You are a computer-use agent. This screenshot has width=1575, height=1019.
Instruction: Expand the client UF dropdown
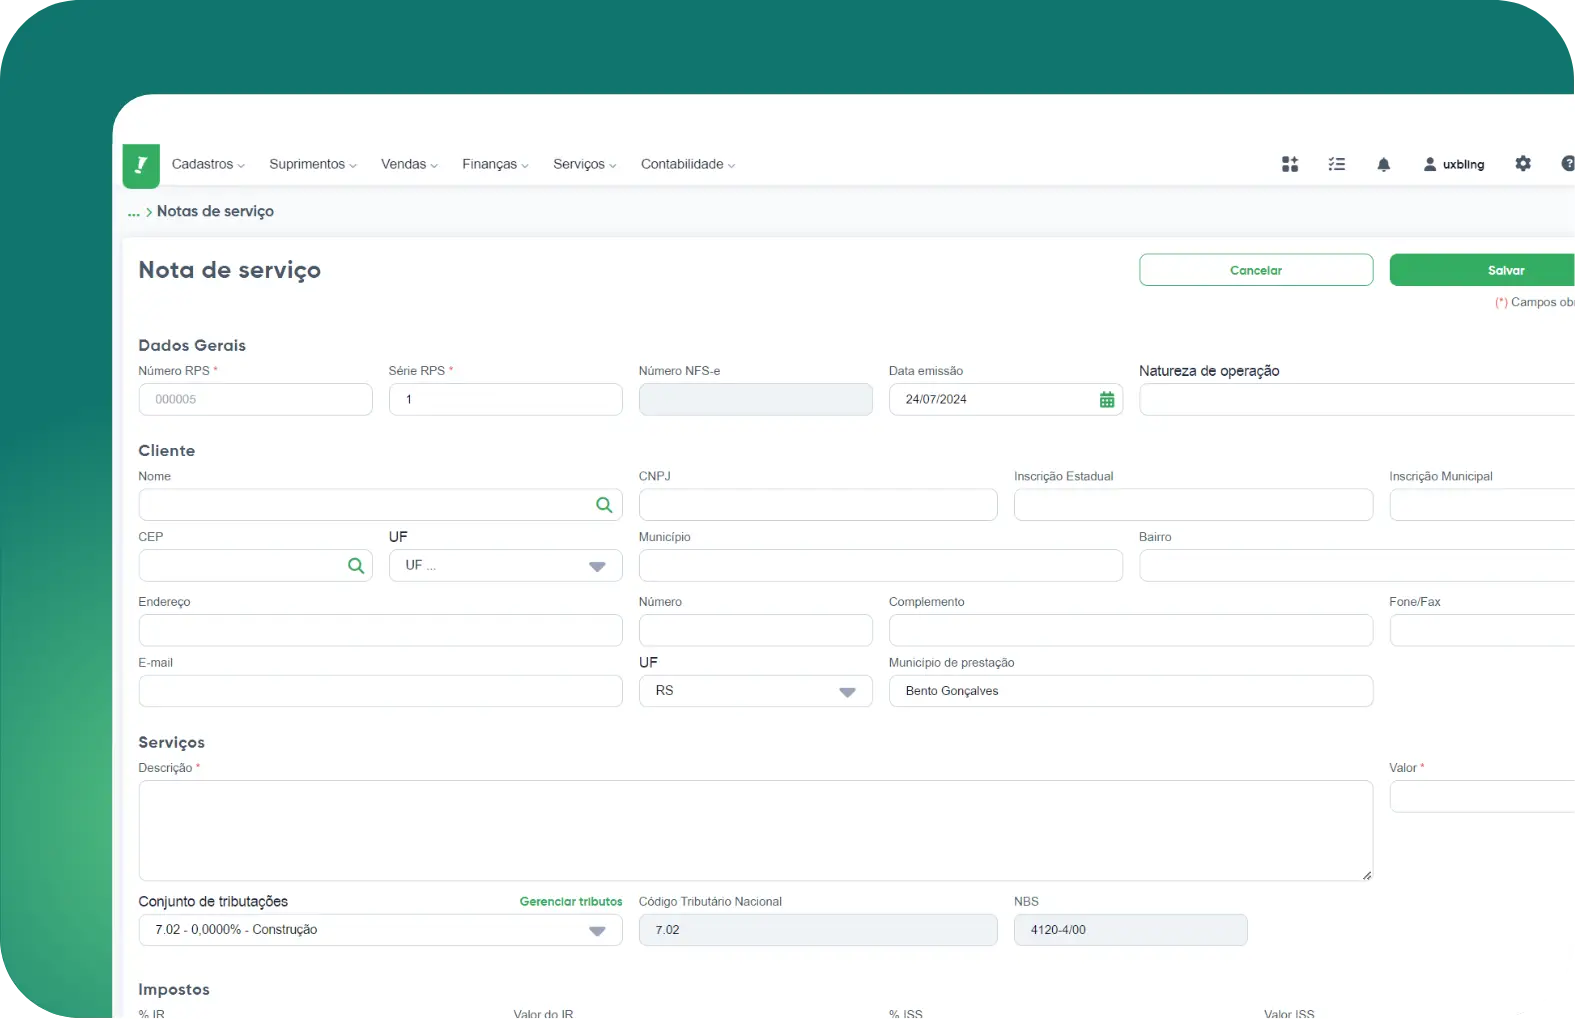[x=506, y=566]
